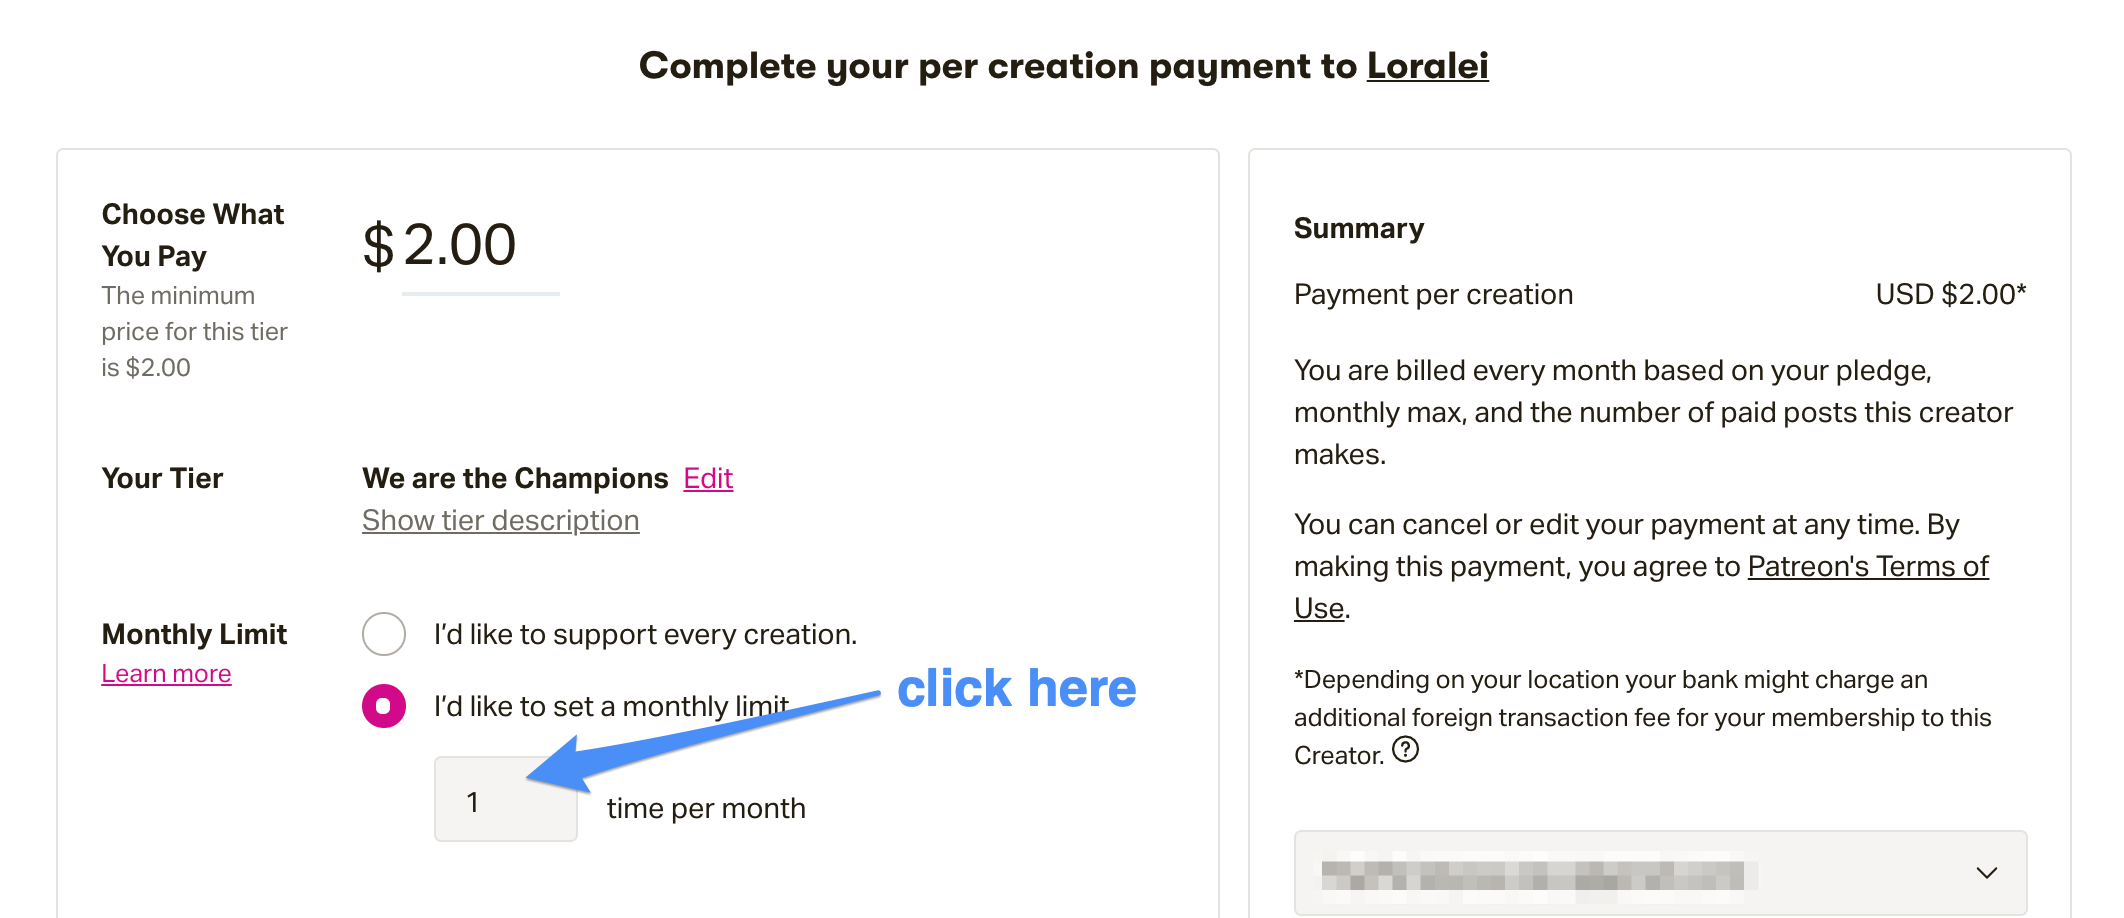2124x918 pixels.
Task: Edit the $2.00 payment amount
Action: [x=438, y=244]
